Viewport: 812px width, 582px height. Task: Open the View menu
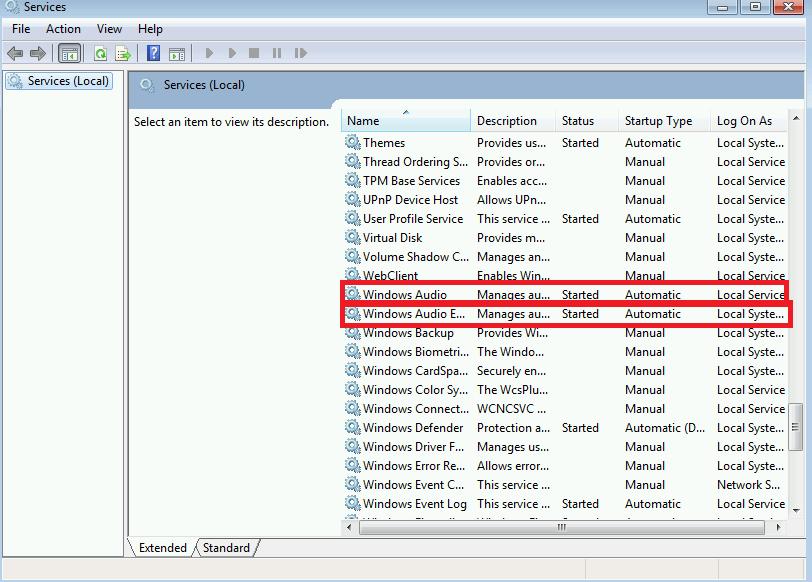(x=109, y=29)
